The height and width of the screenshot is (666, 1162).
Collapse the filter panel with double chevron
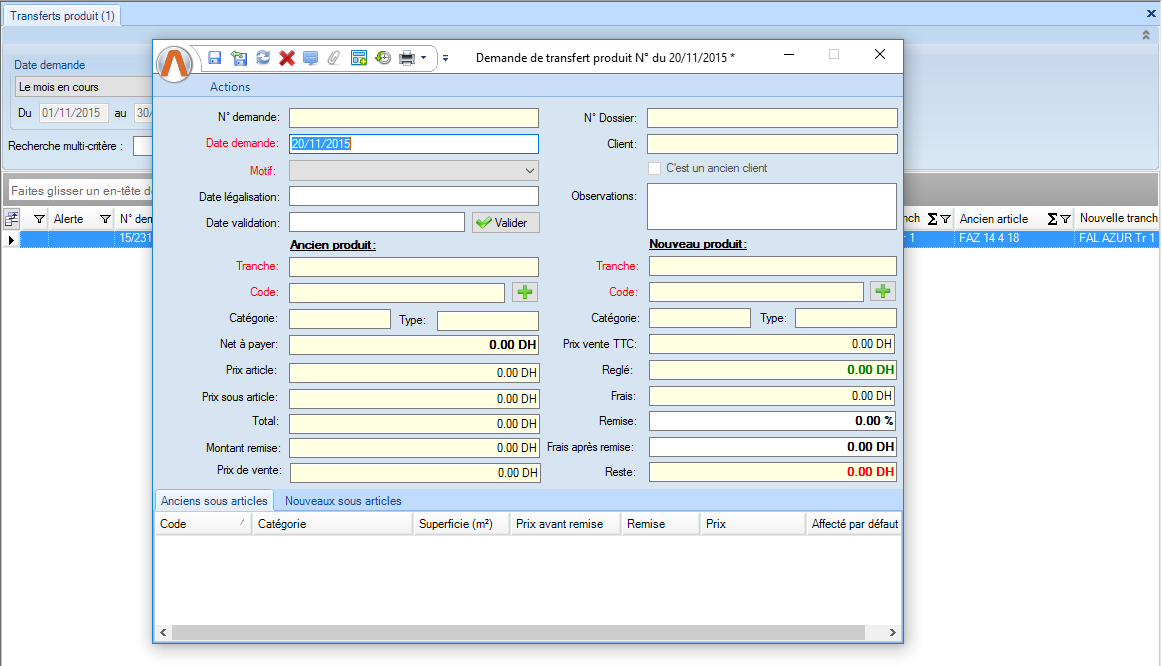point(1146,35)
